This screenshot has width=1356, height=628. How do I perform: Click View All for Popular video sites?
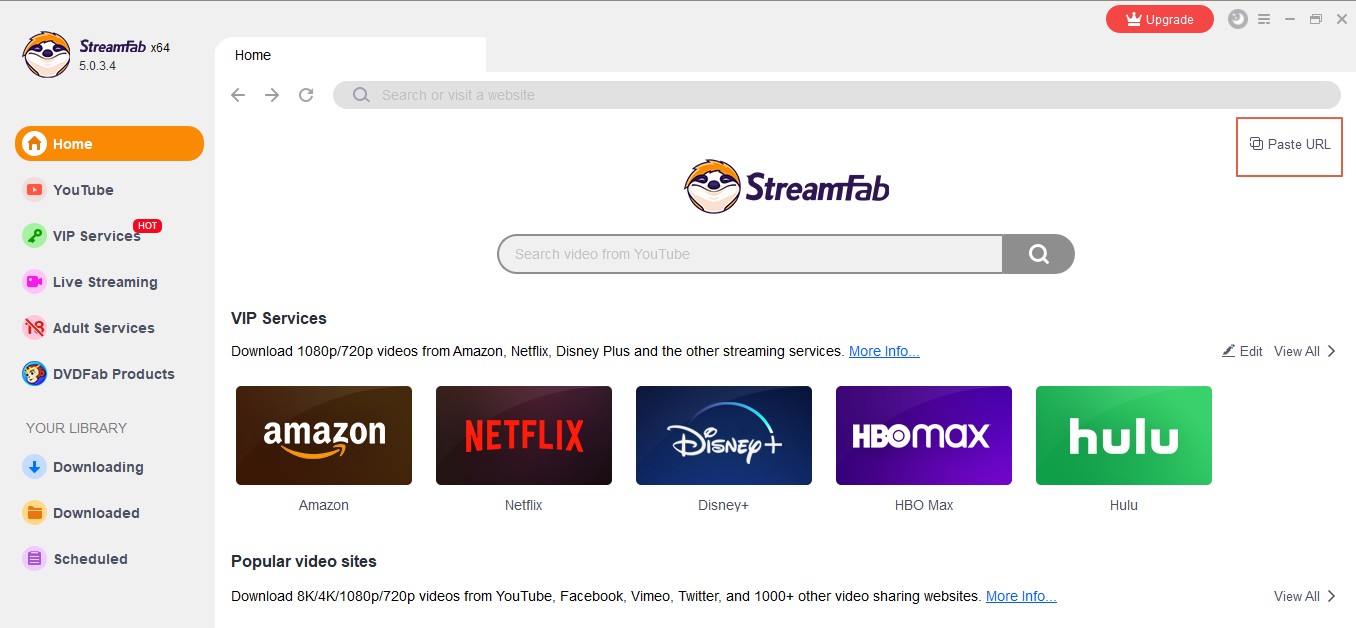coord(1304,596)
